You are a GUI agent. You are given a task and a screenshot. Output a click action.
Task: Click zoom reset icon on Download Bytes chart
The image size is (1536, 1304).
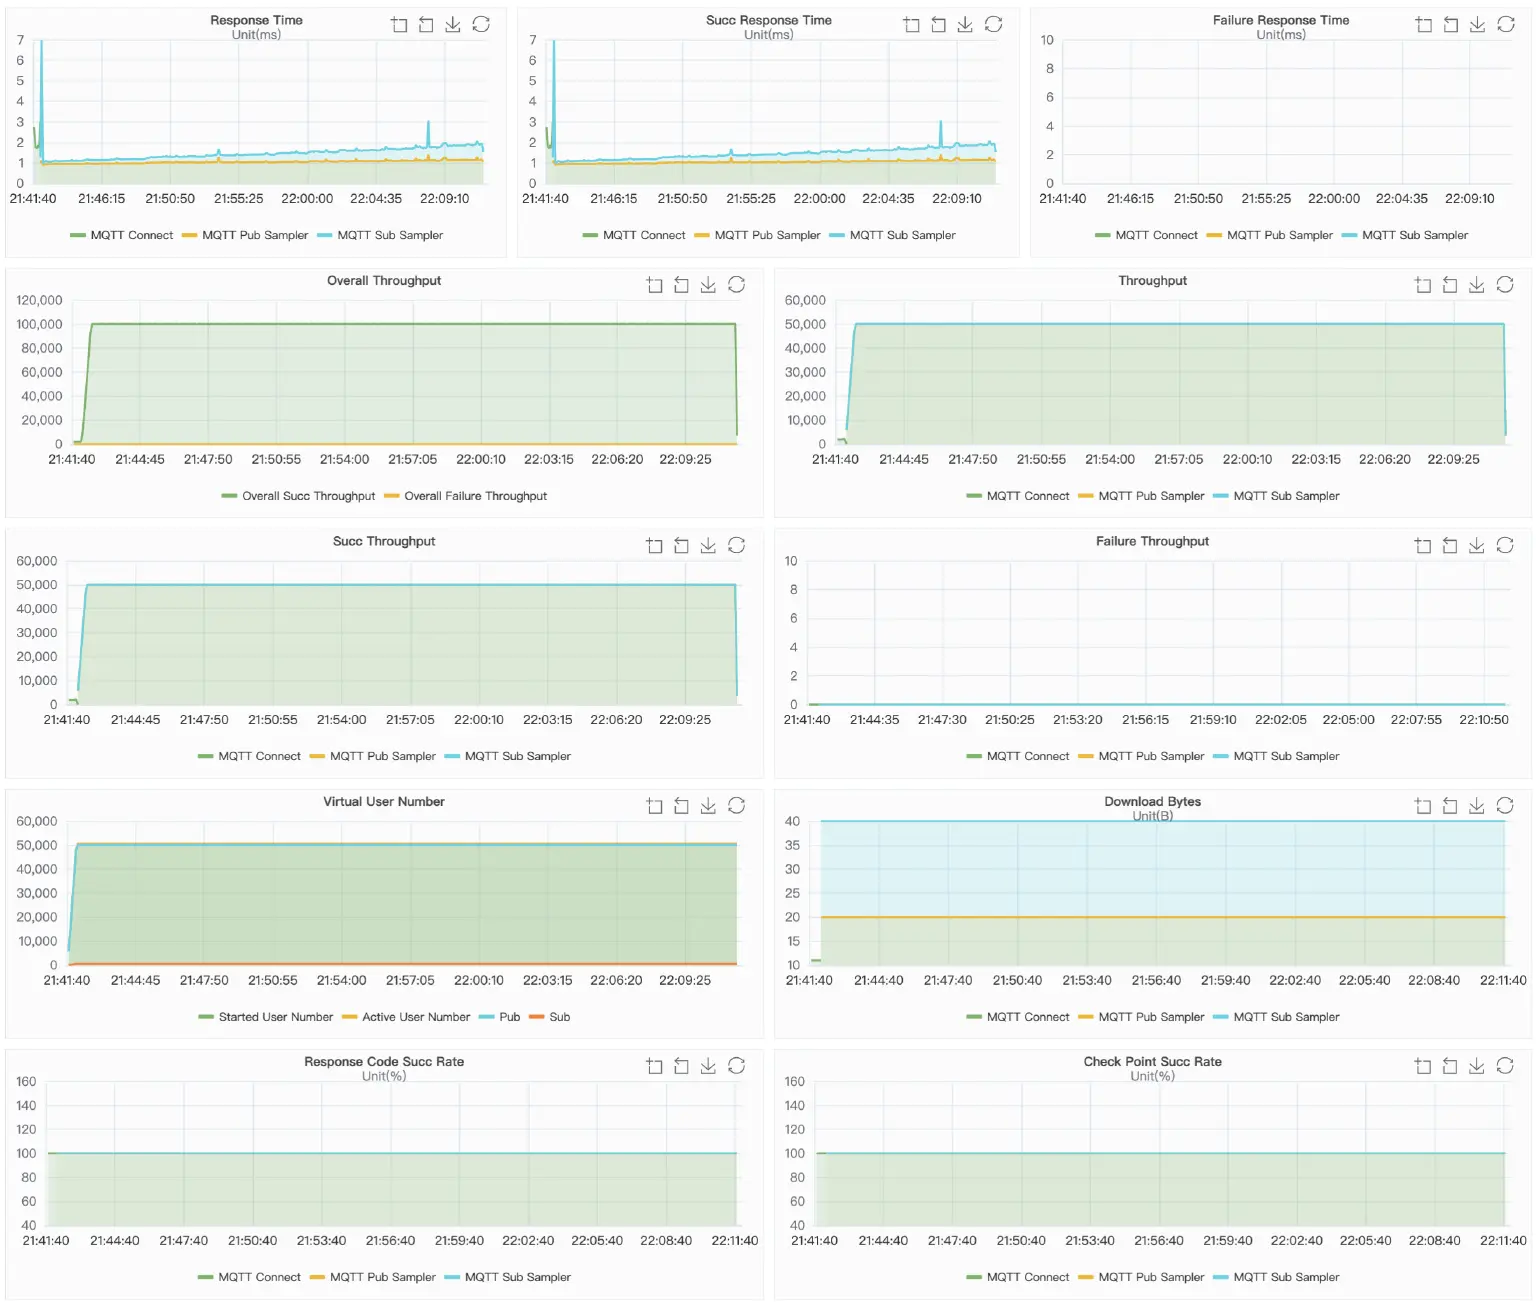(x=1450, y=806)
